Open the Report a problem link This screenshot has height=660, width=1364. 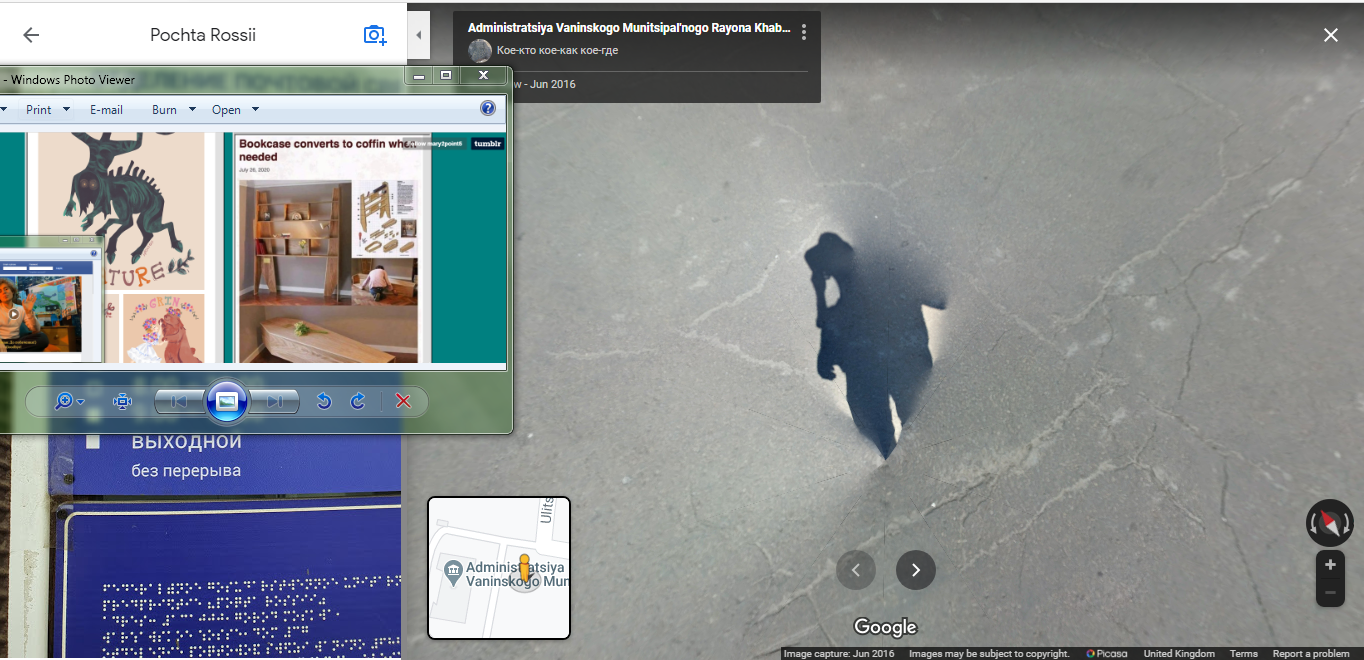point(1311,653)
